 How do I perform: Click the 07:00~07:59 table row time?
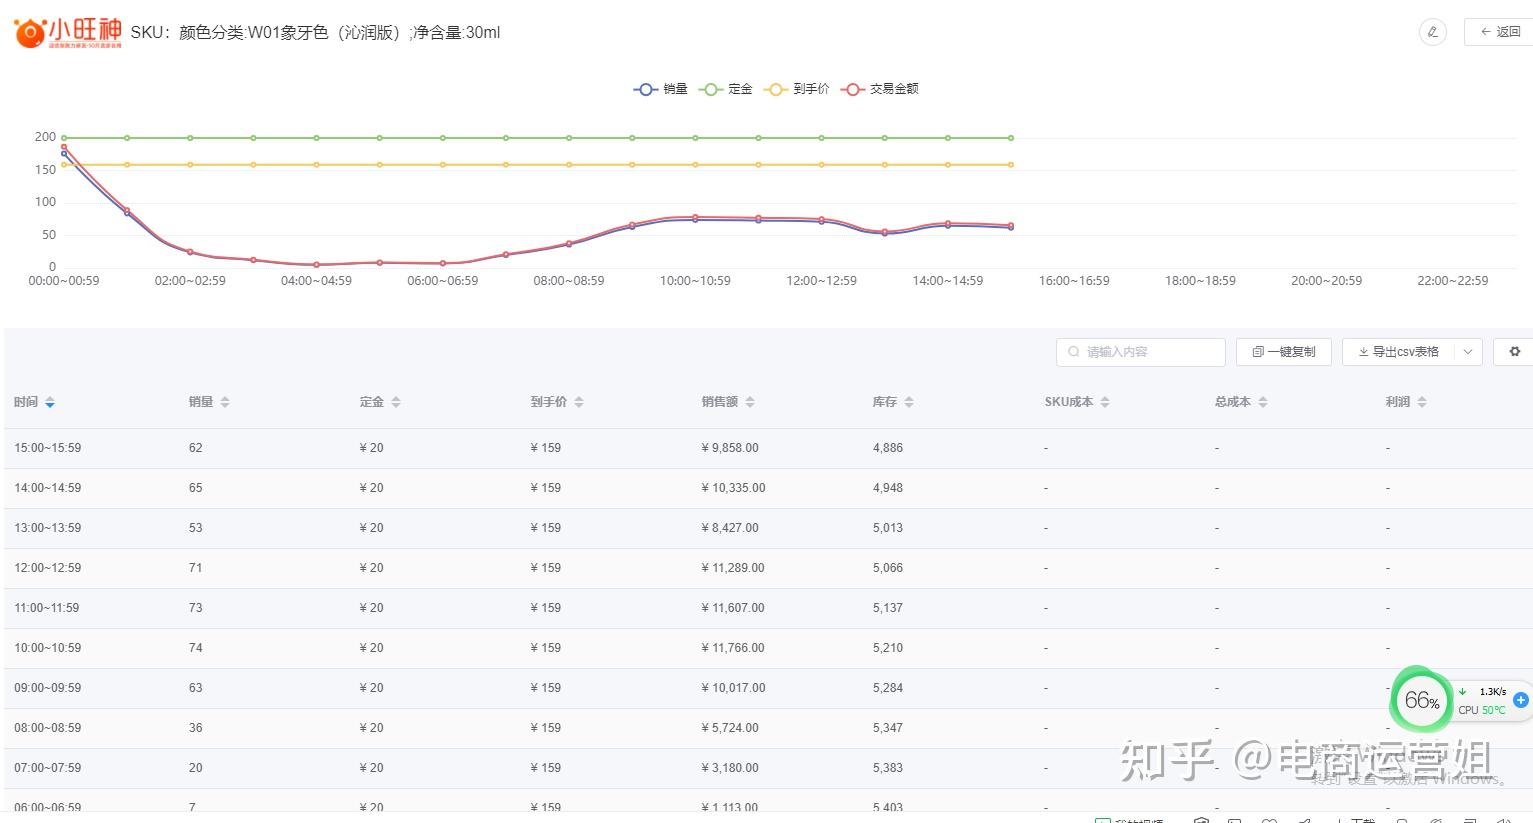click(x=48, y=768)
